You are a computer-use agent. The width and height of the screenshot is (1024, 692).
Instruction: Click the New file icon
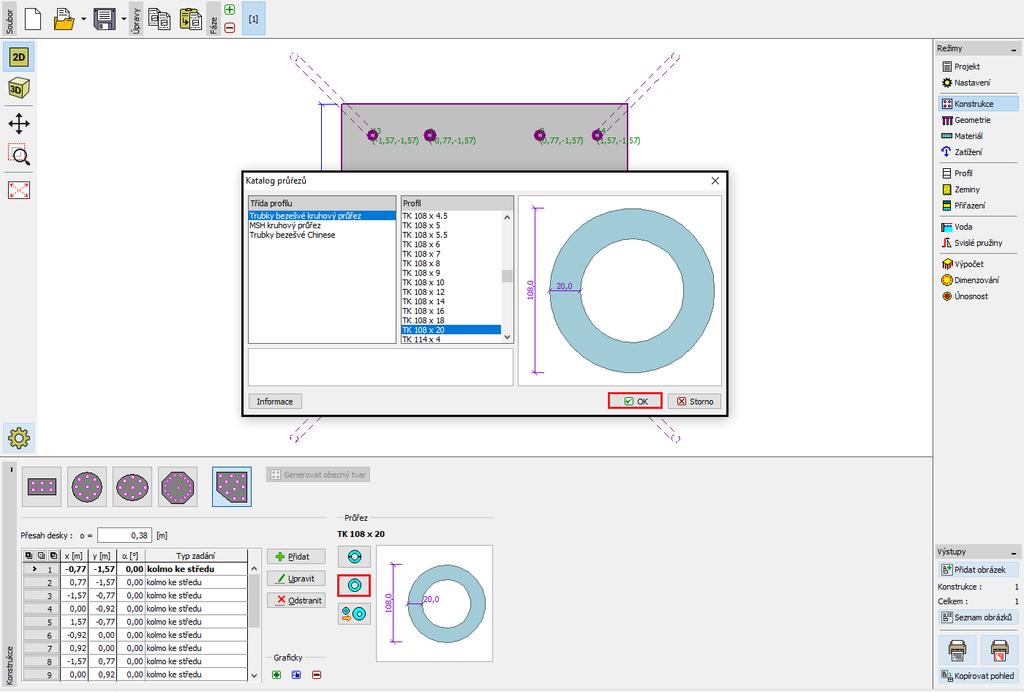tap(33, 19)
